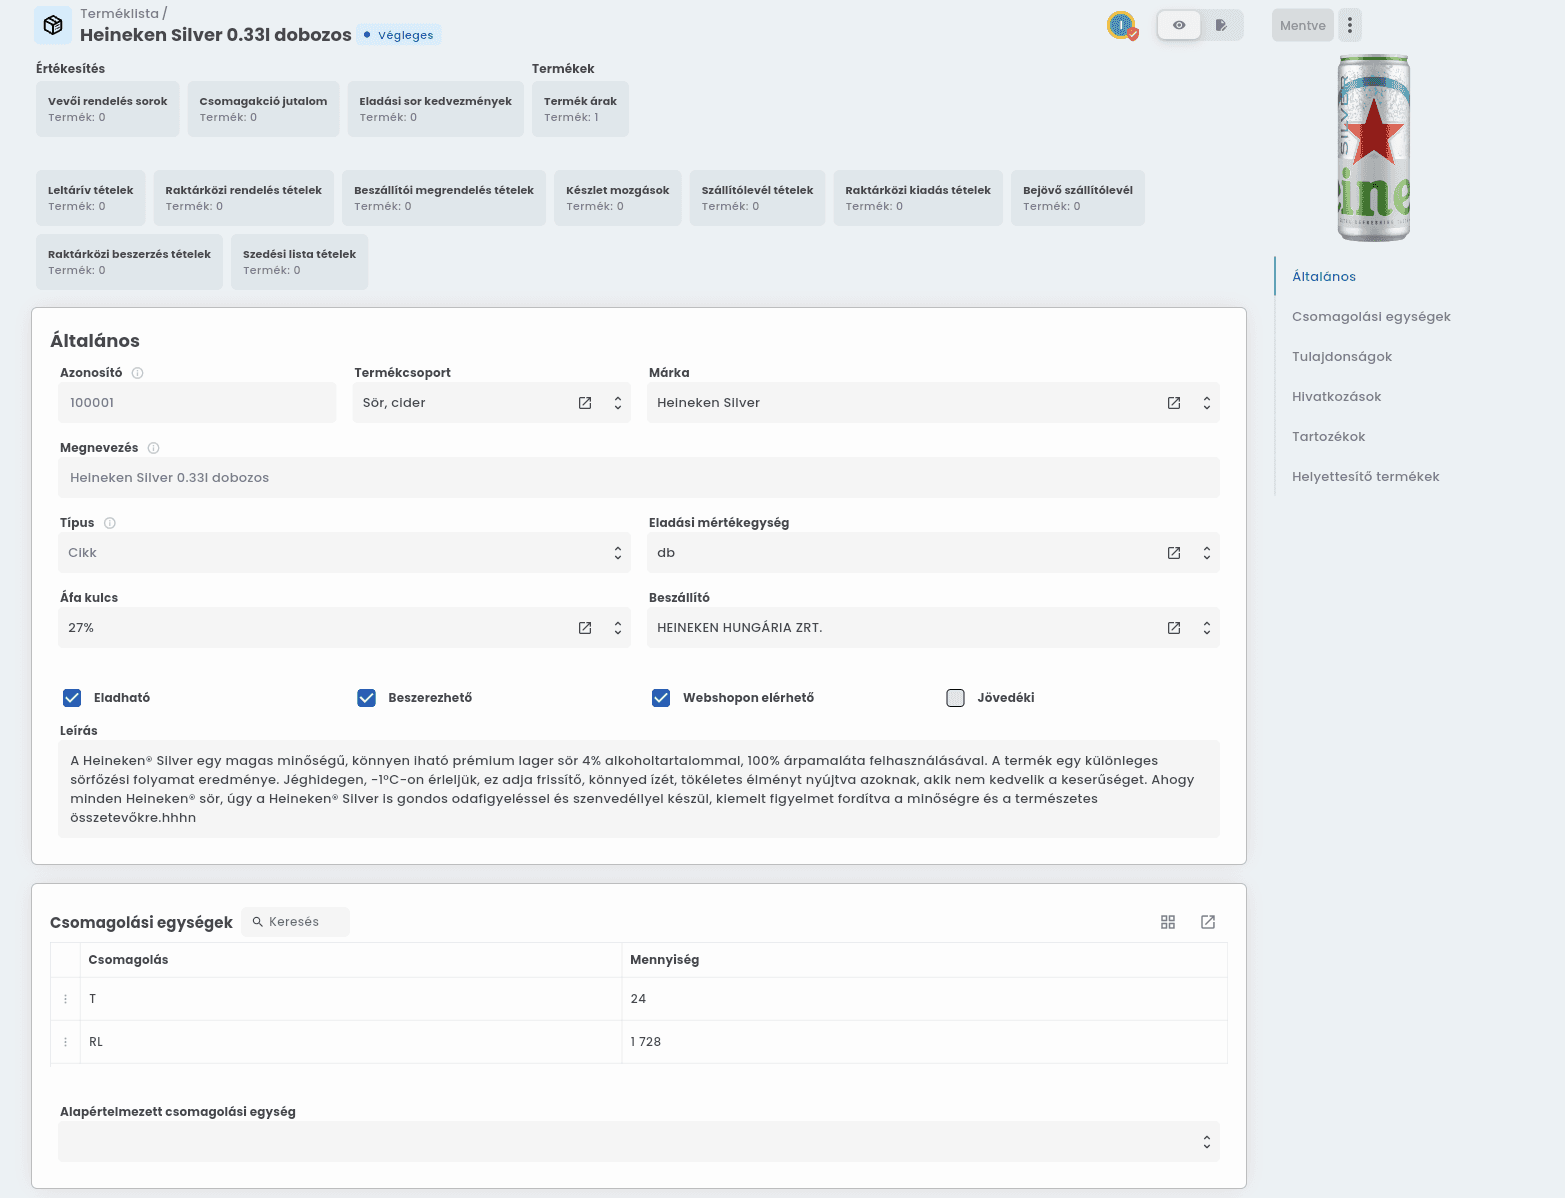1565x1198 pixels.
Task: Open Márka linked record icon
Action: (x=1174, y=403)
